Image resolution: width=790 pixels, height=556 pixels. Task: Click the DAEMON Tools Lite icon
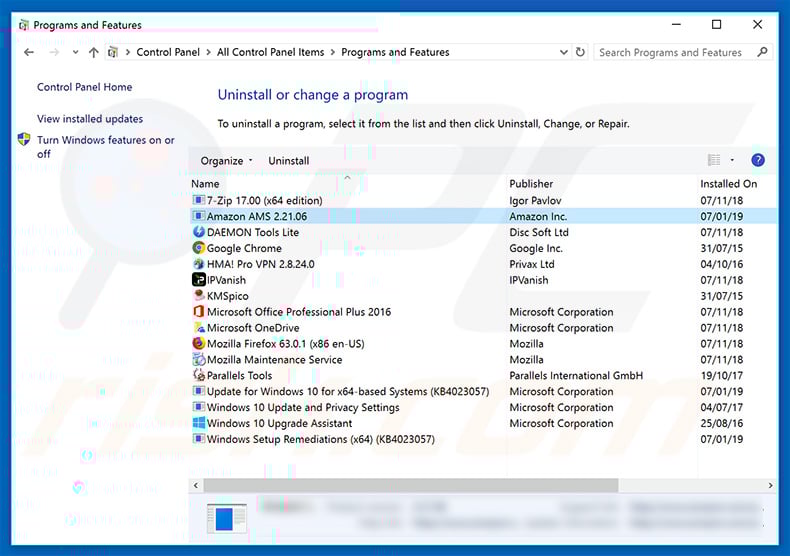click(199, 232)
